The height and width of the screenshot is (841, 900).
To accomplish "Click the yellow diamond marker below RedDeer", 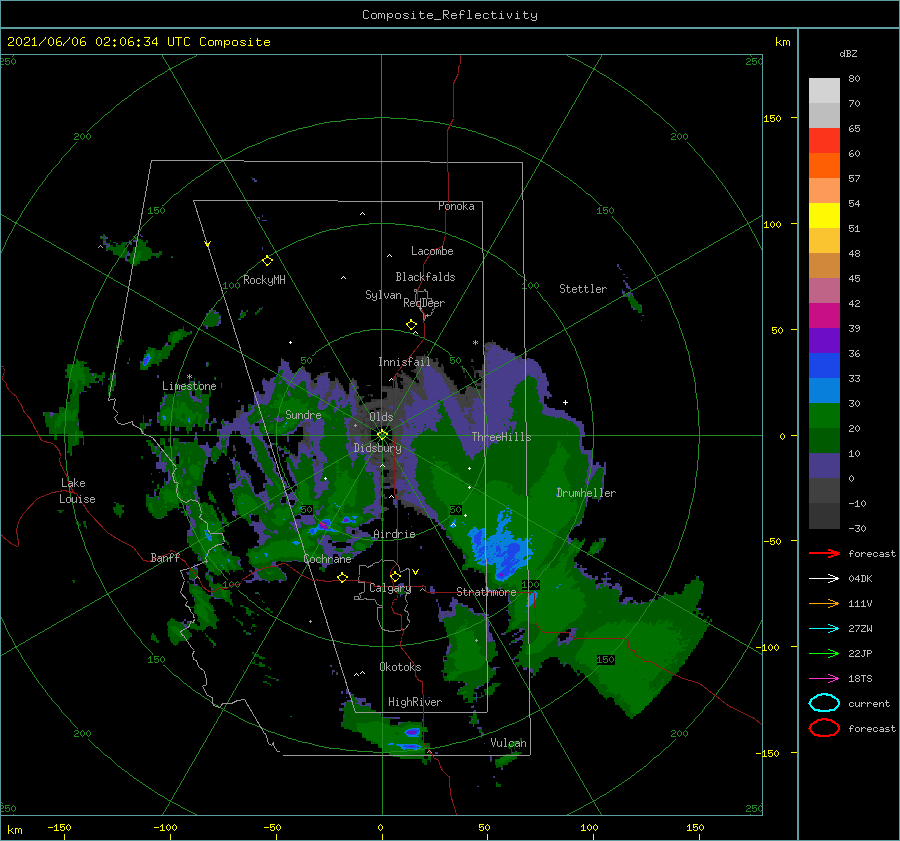I will click(x=412, y=325).
